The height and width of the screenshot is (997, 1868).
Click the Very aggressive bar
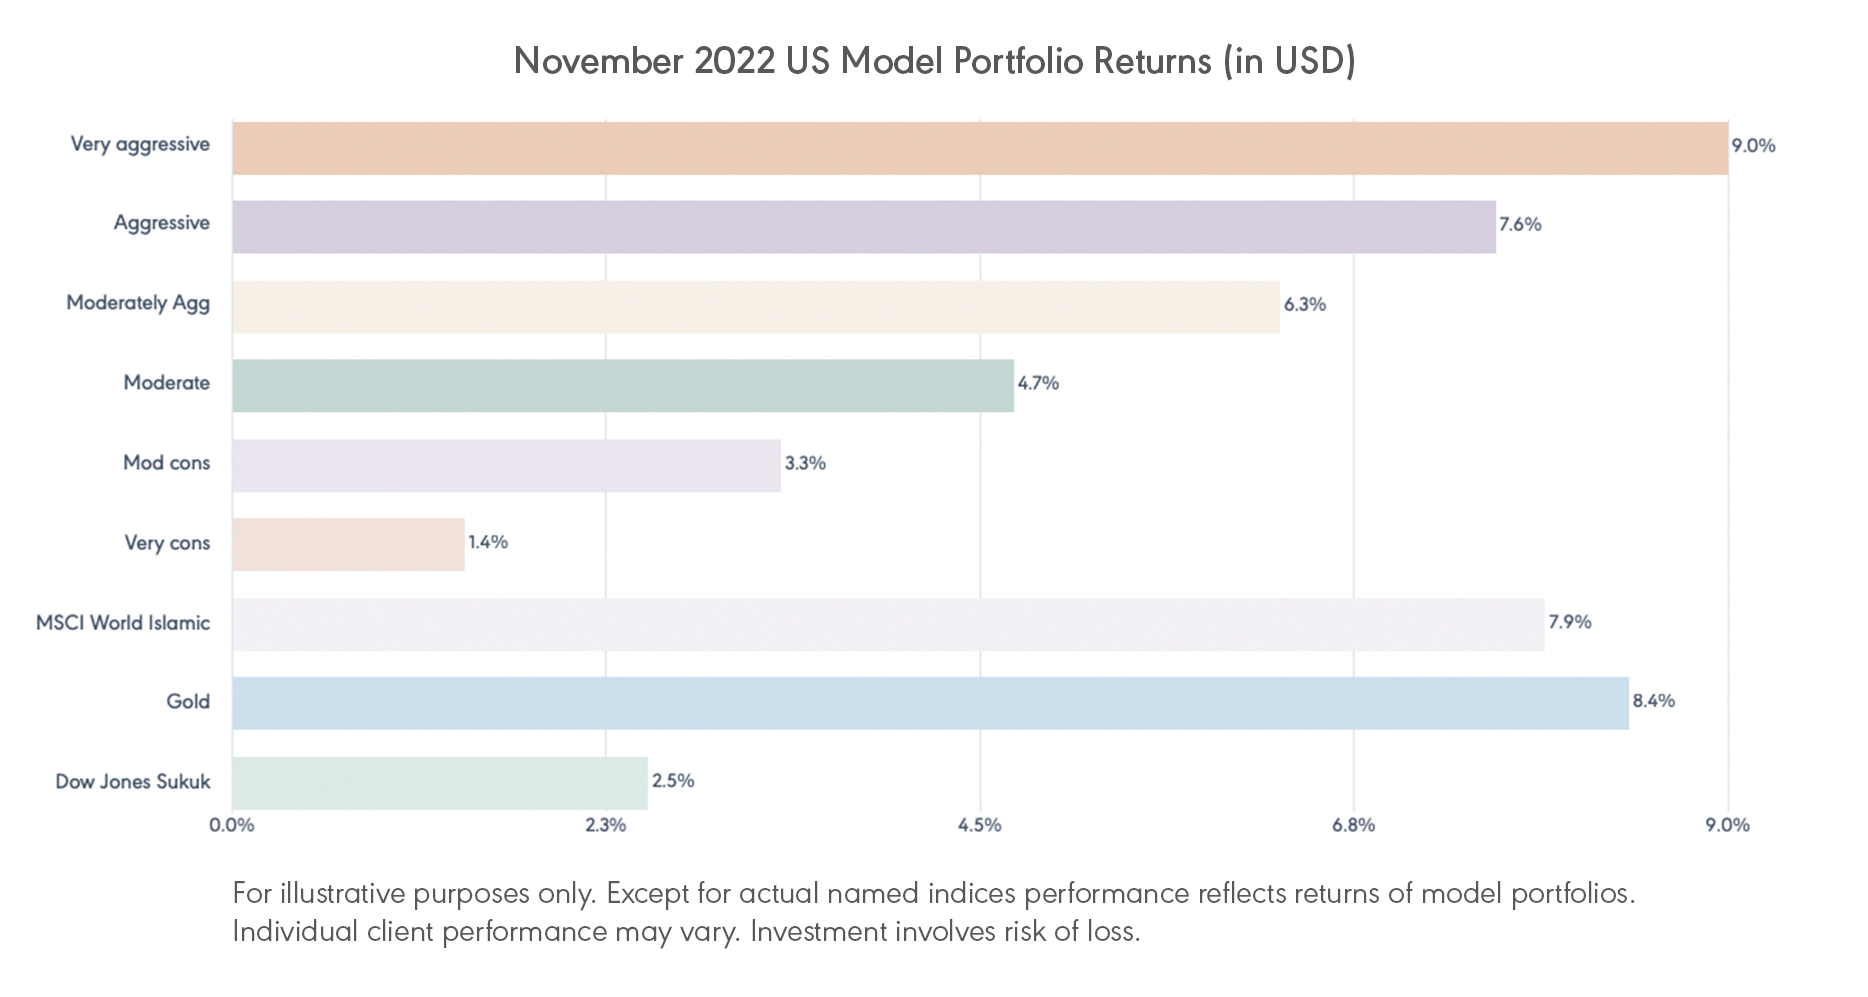tap(980, 148)
